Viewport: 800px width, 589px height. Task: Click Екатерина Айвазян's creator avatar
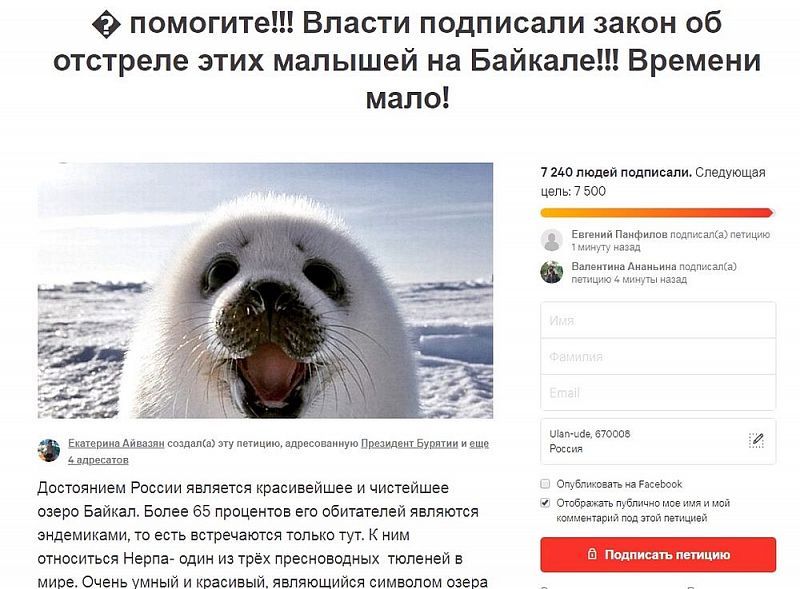pos(49,450)
